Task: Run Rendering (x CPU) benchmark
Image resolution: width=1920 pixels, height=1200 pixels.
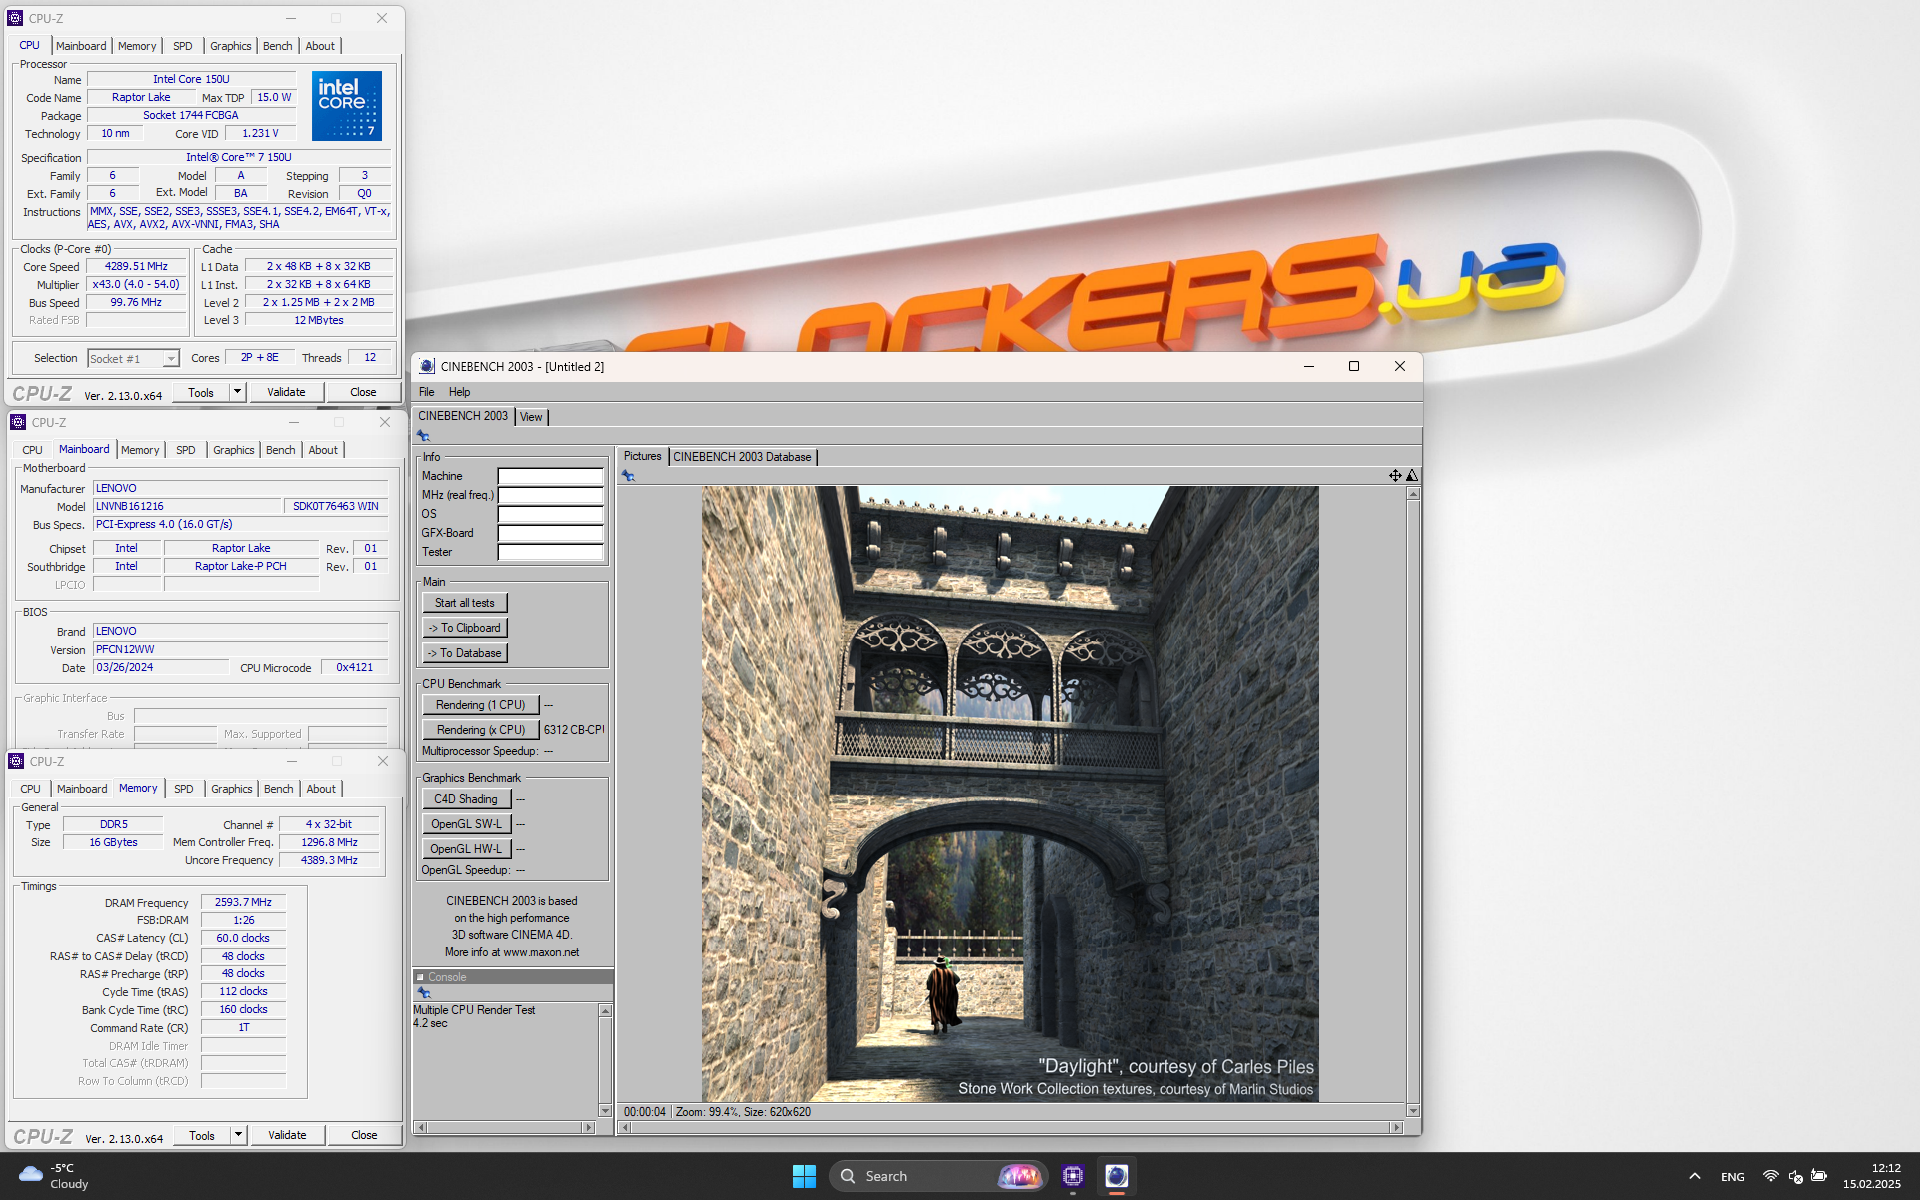Action: (x=480, y=730)
